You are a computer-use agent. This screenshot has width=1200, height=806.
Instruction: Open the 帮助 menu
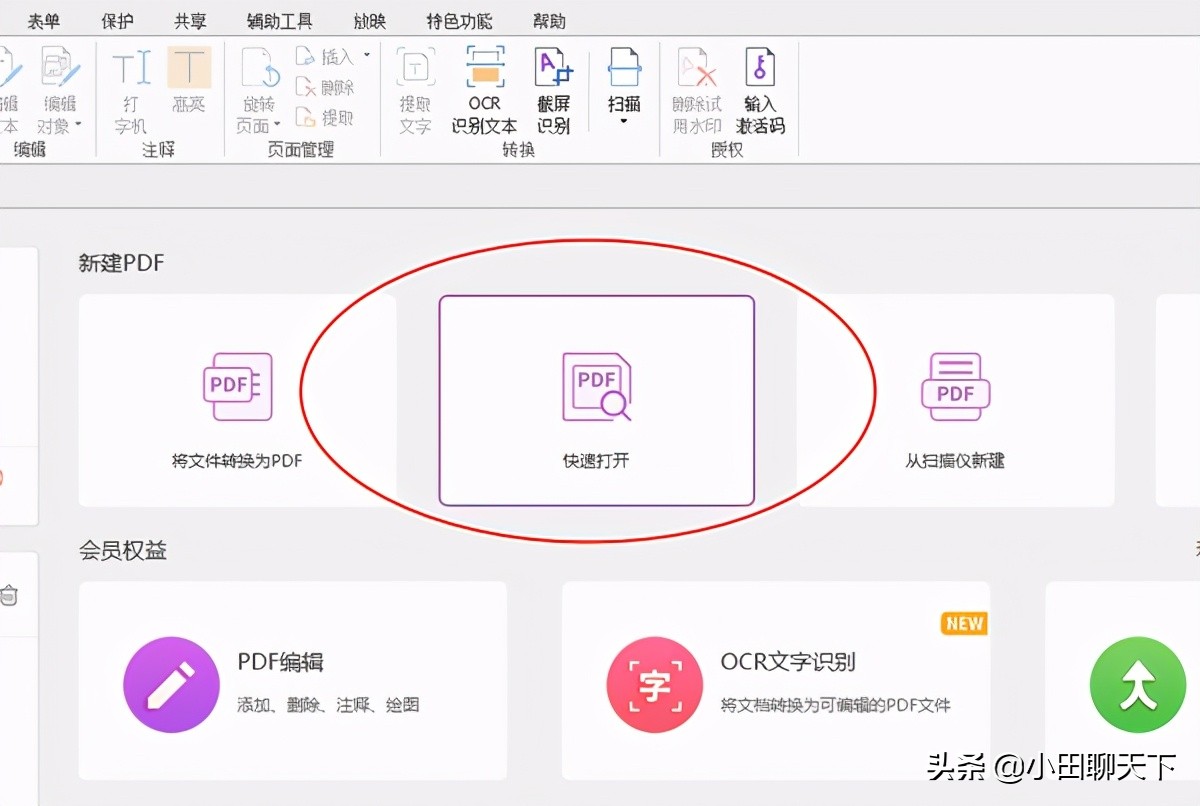click(x=549, y=19)
